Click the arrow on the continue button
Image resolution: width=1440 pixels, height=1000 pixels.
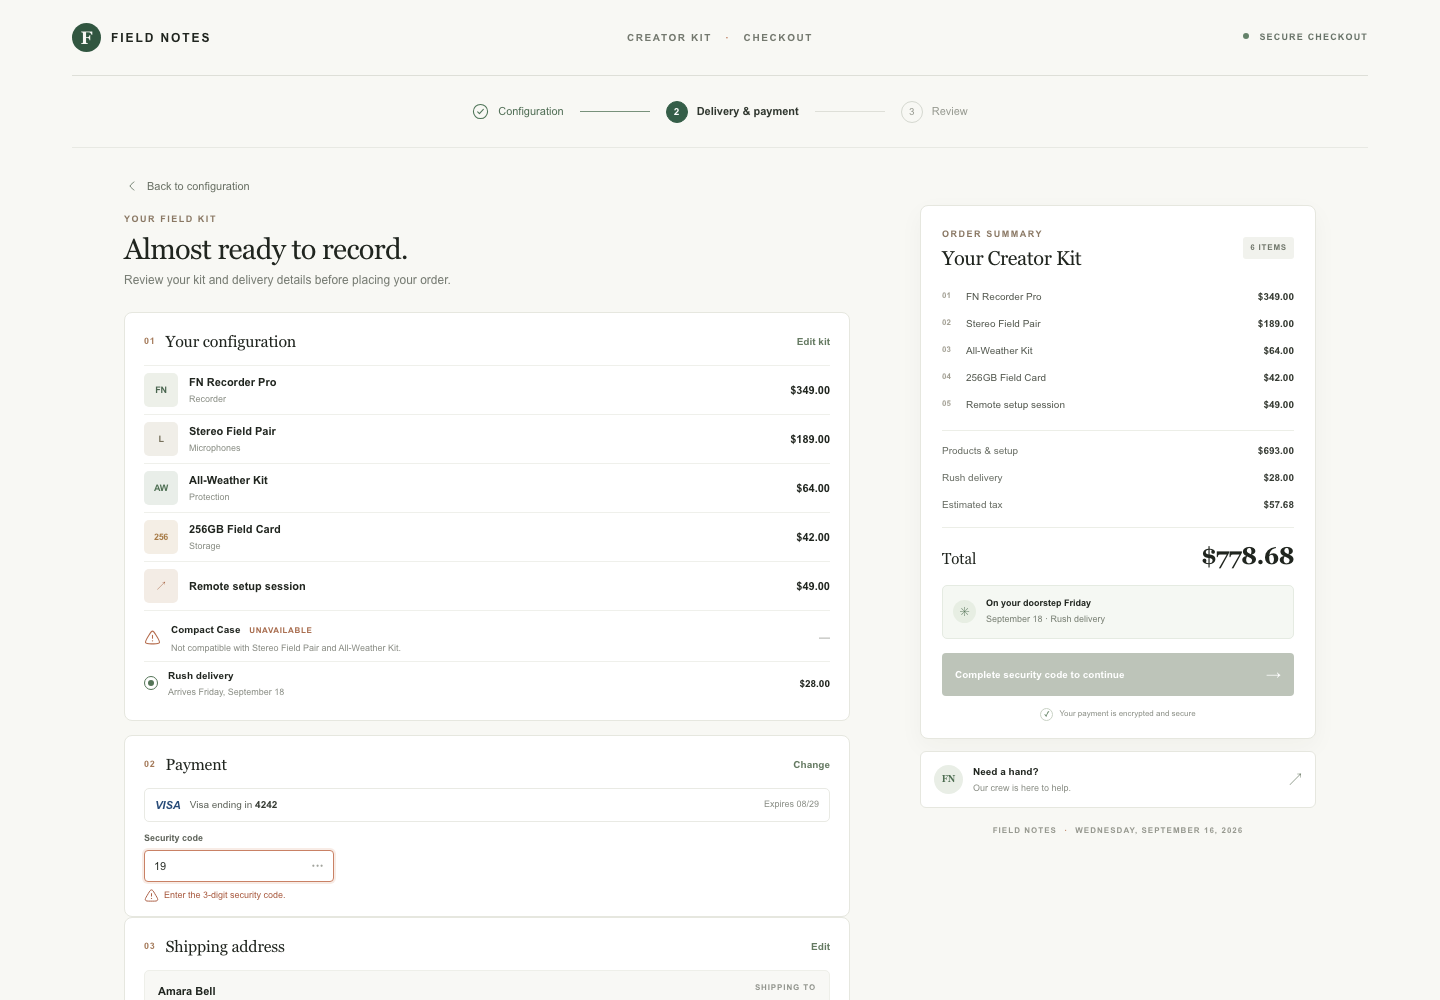tap(1273, 675)
